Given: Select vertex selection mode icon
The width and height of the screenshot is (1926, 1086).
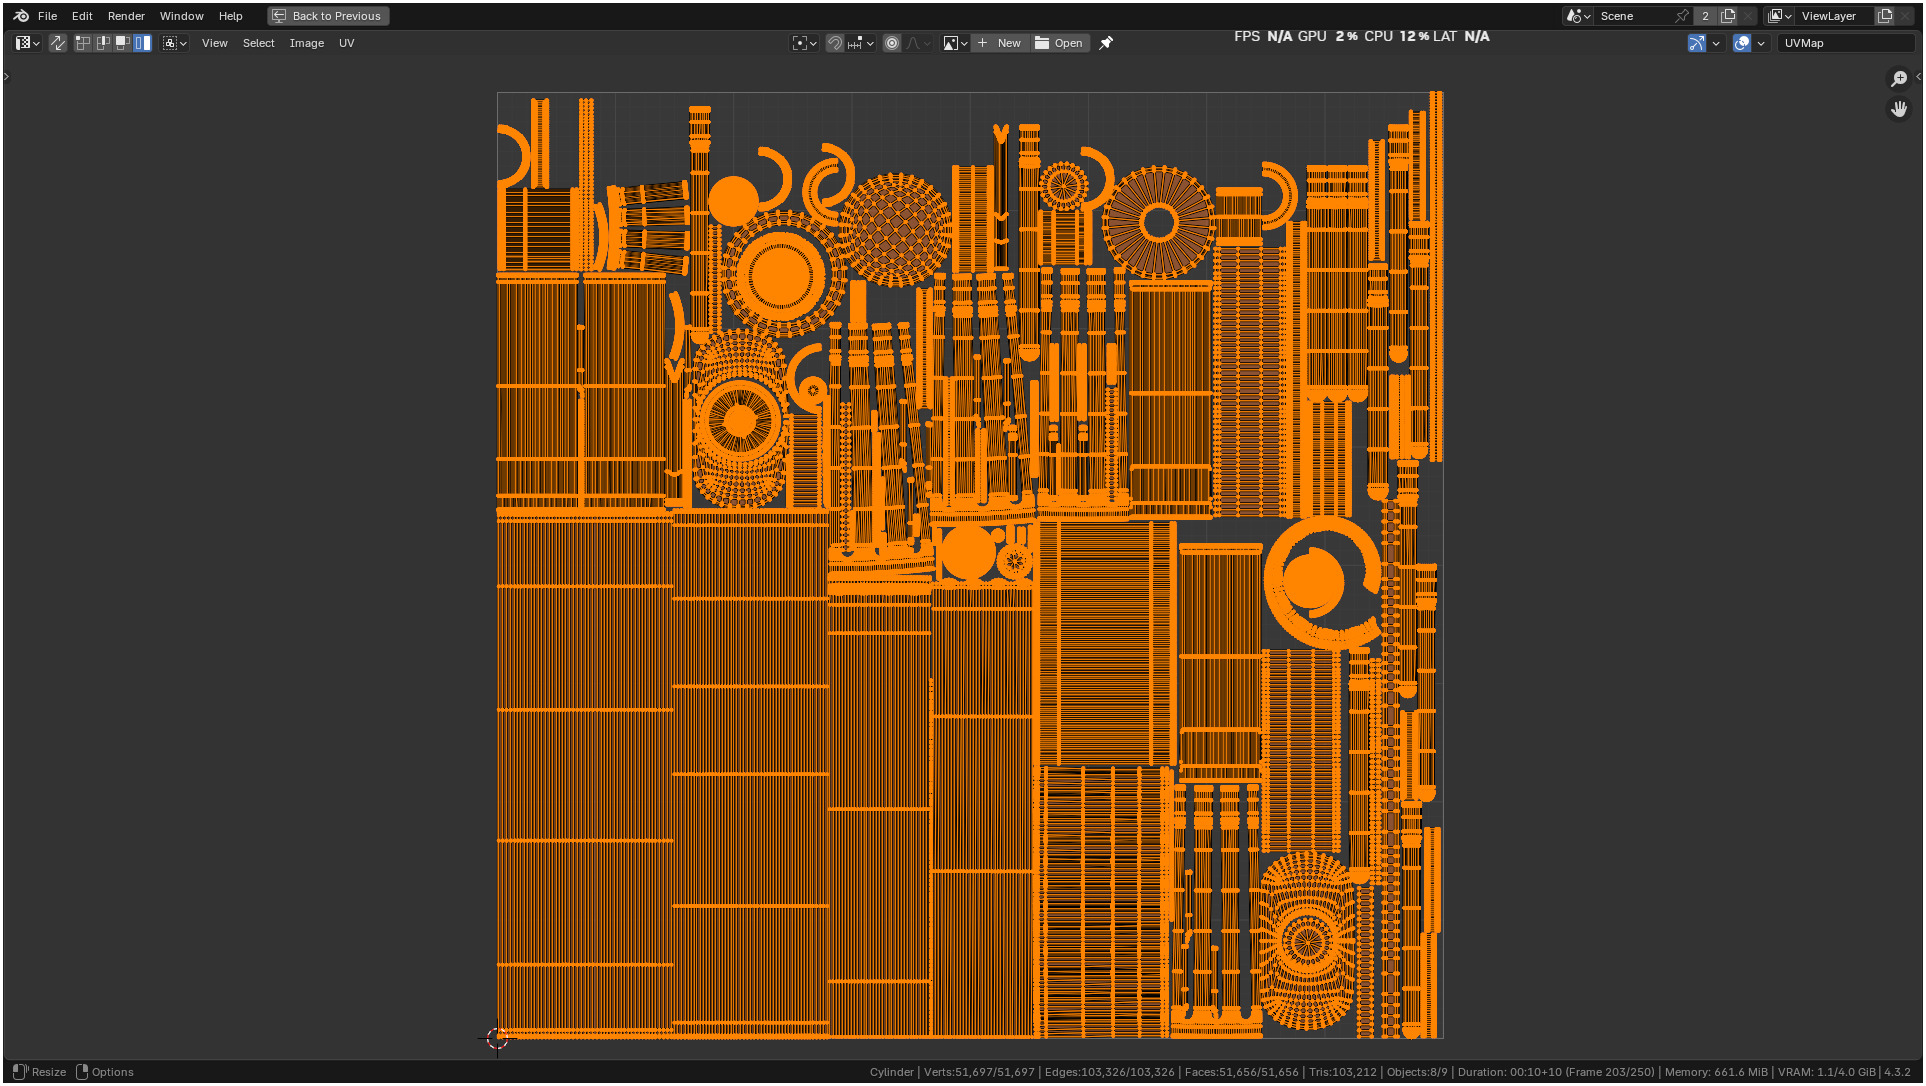Looking at the screenshot, I should [x=83, y=43].
